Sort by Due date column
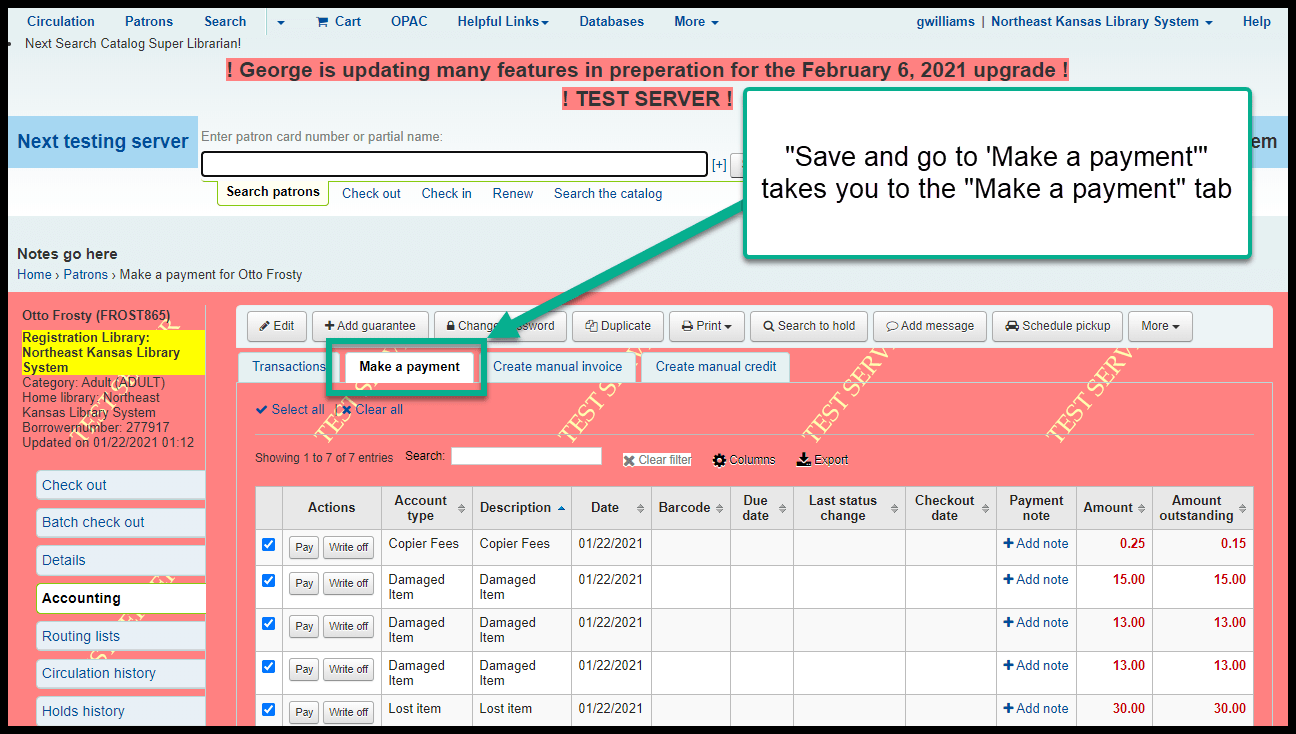 click(762, 508)
